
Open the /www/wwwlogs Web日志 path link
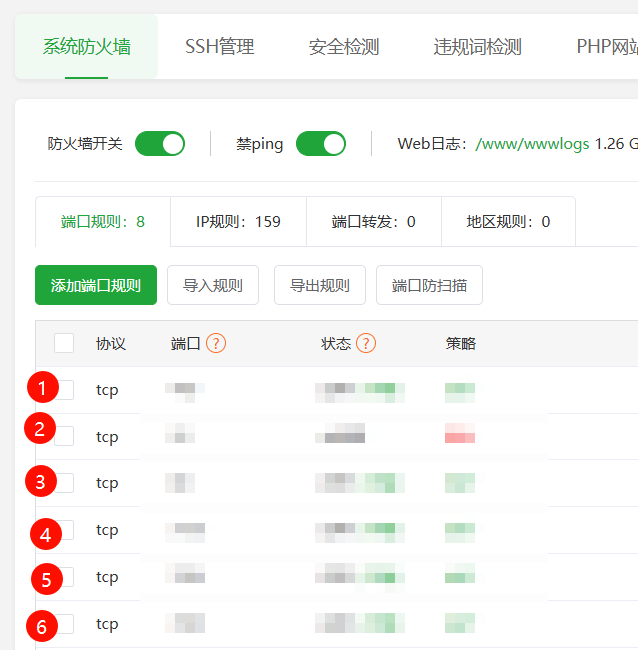[x=532, y=144]
